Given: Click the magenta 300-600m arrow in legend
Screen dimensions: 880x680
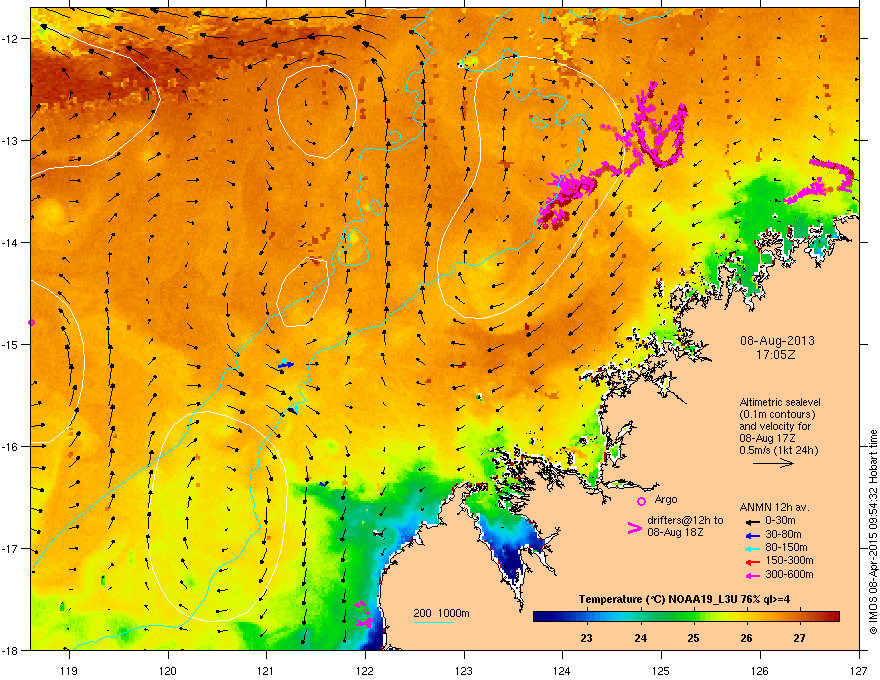Looking at the screenshot, I should tap(752, 575).
